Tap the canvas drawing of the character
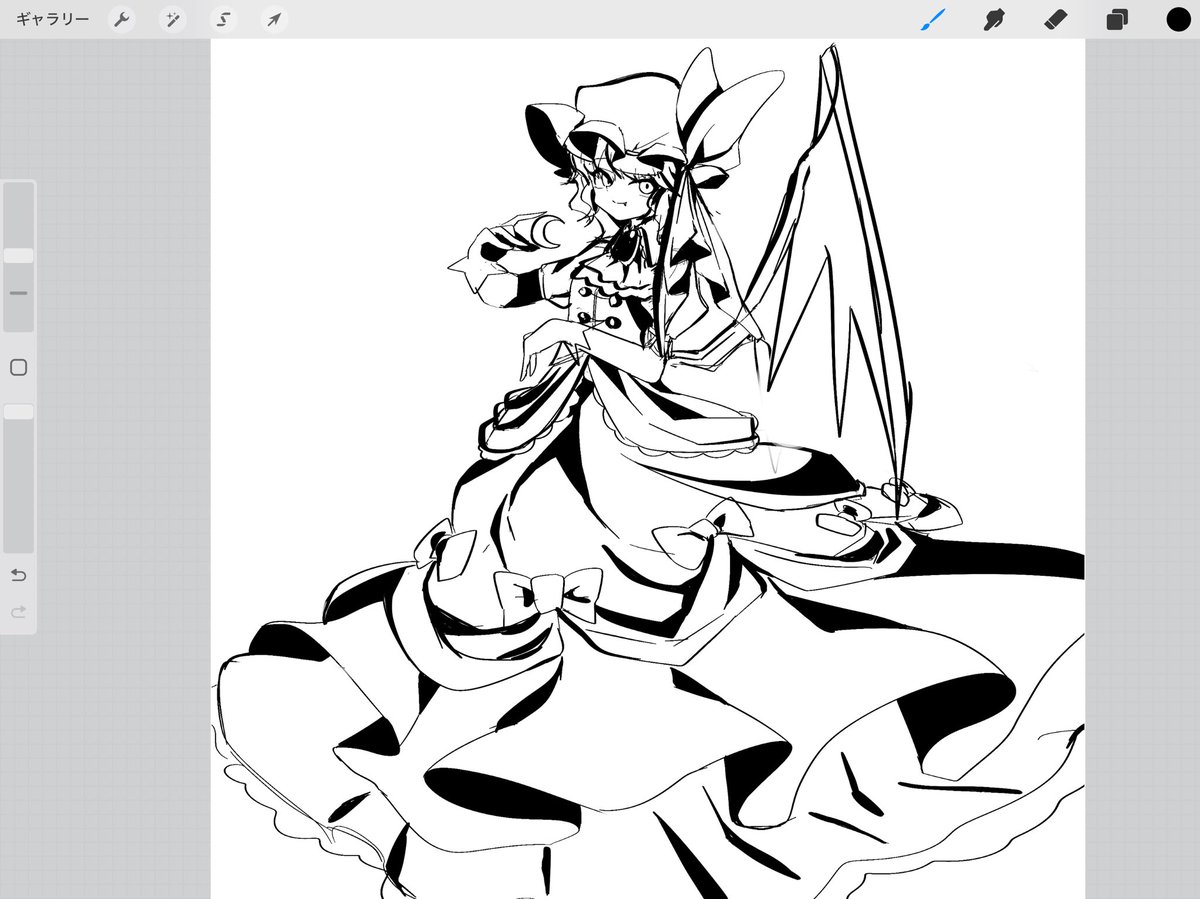This screenshot has height=899, width=1200. 648,470
